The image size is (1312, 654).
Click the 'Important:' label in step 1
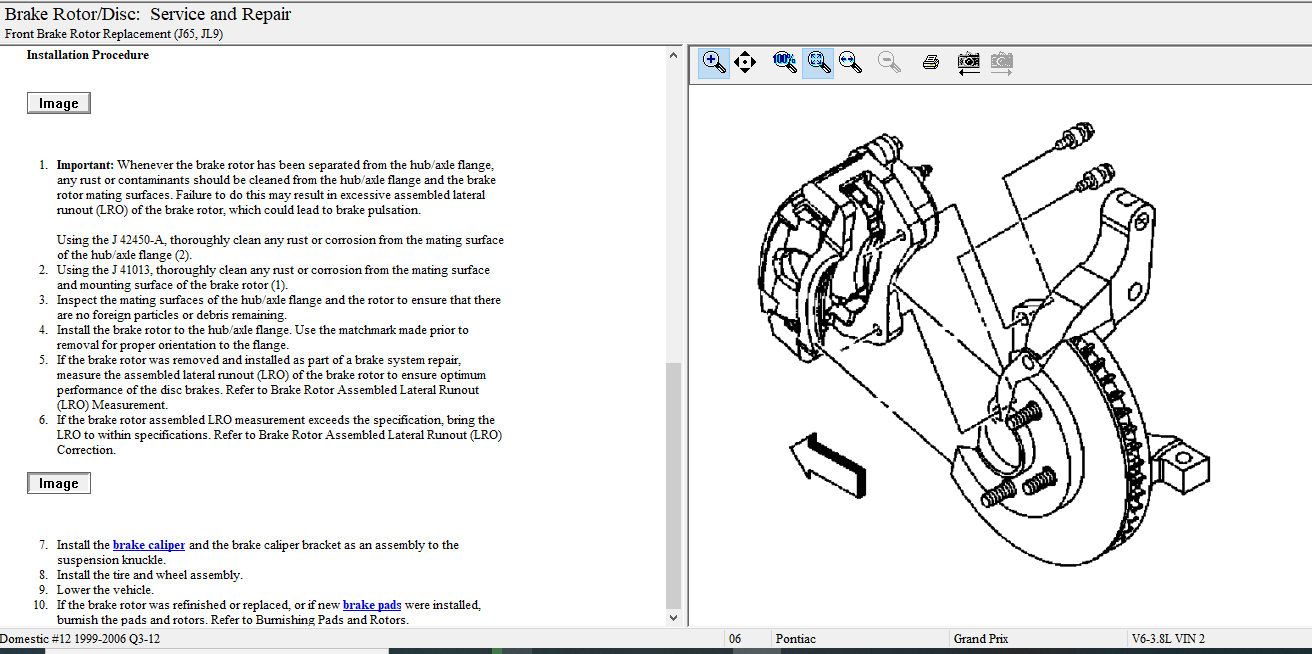85,165
